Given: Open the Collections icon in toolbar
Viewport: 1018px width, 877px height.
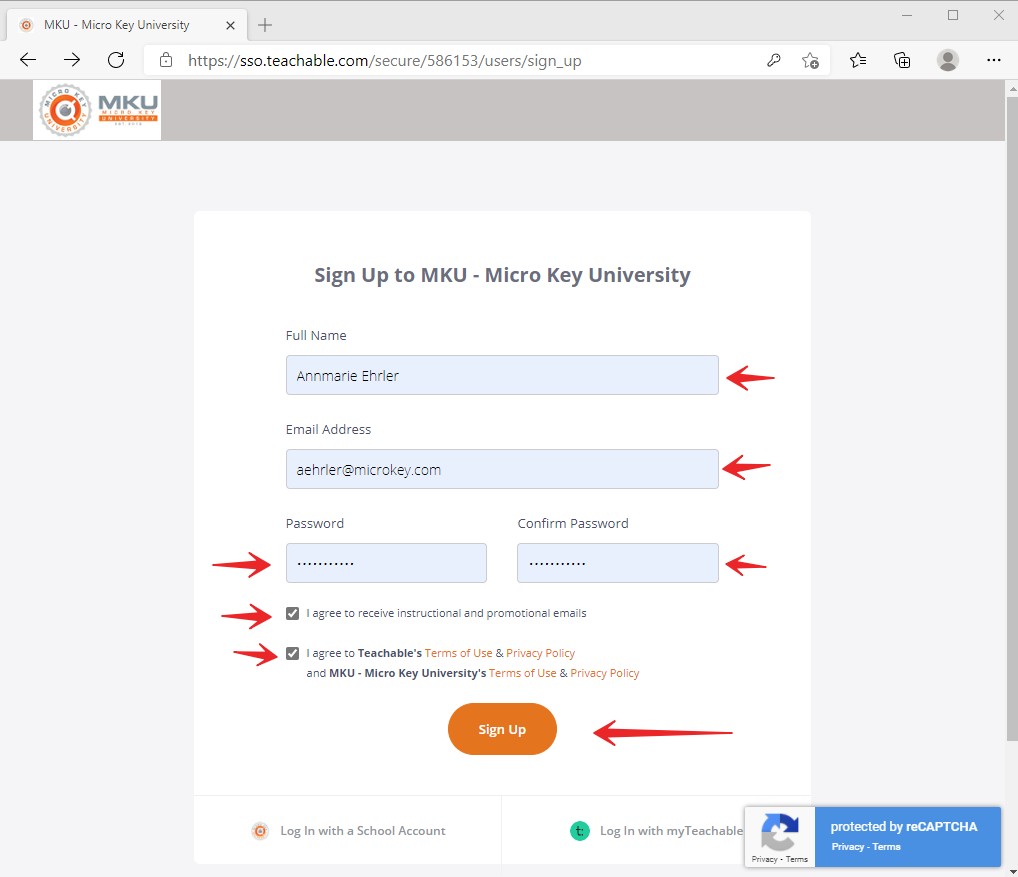Looking at the screenshot, I should click(902, 60).
